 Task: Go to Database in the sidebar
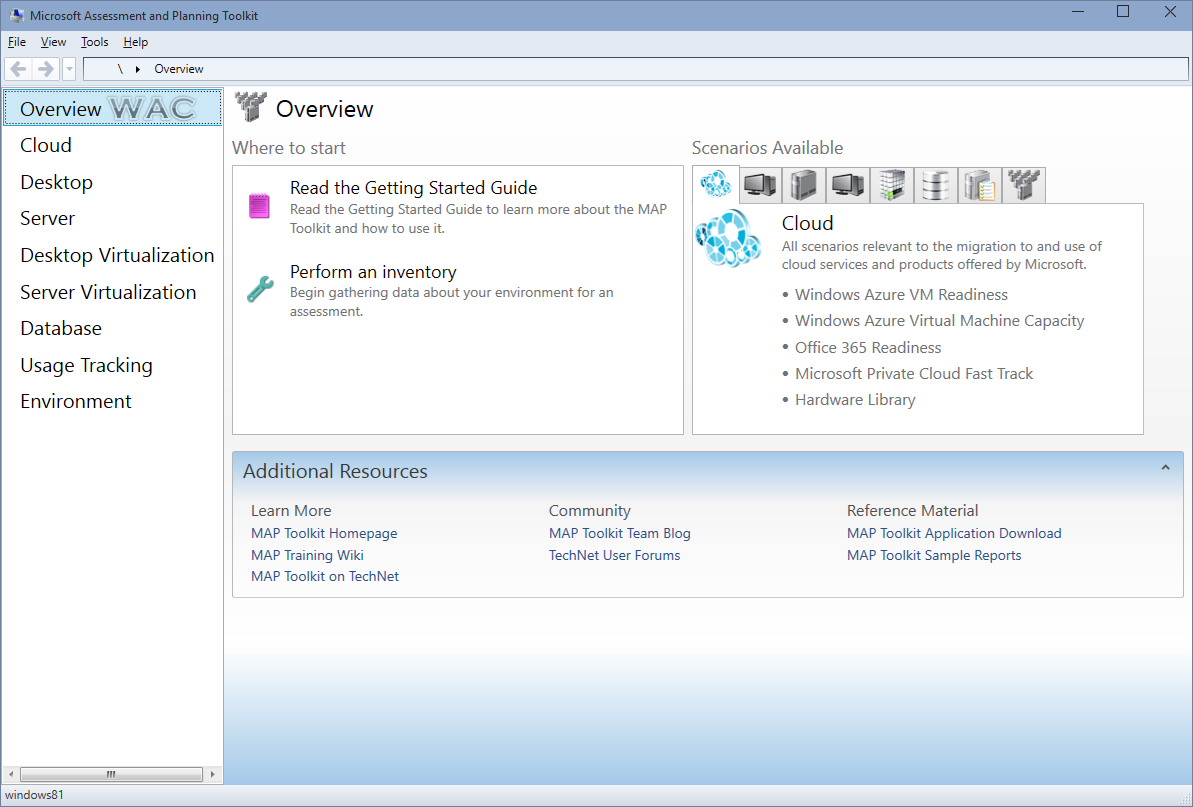(x=61, y=329)
